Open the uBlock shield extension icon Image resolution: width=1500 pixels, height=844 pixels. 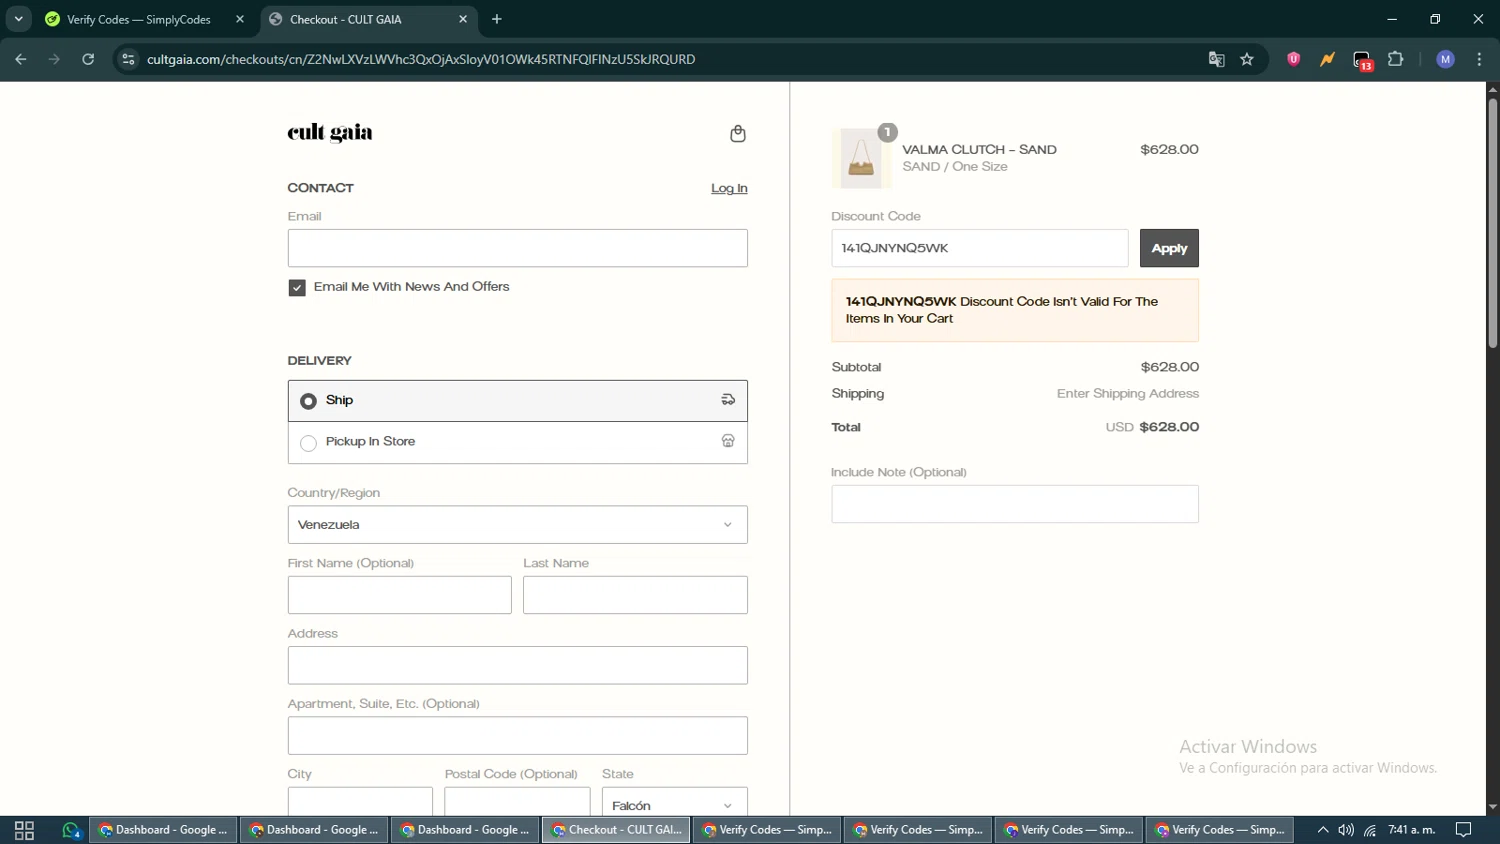click(1293, 59)
